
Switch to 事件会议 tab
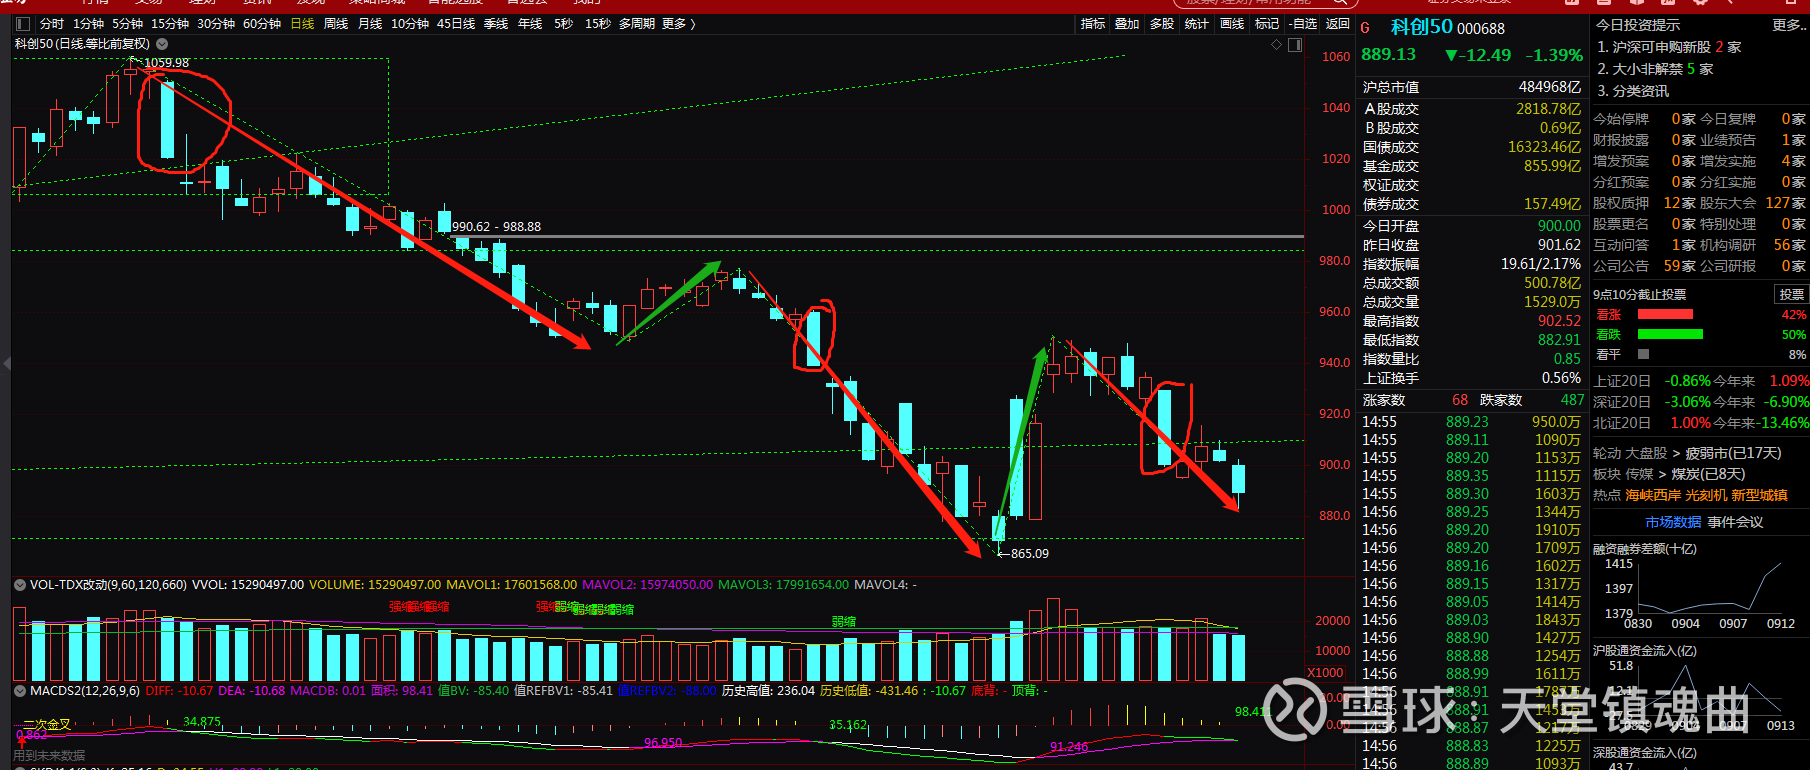click(x=1735, y=522)
